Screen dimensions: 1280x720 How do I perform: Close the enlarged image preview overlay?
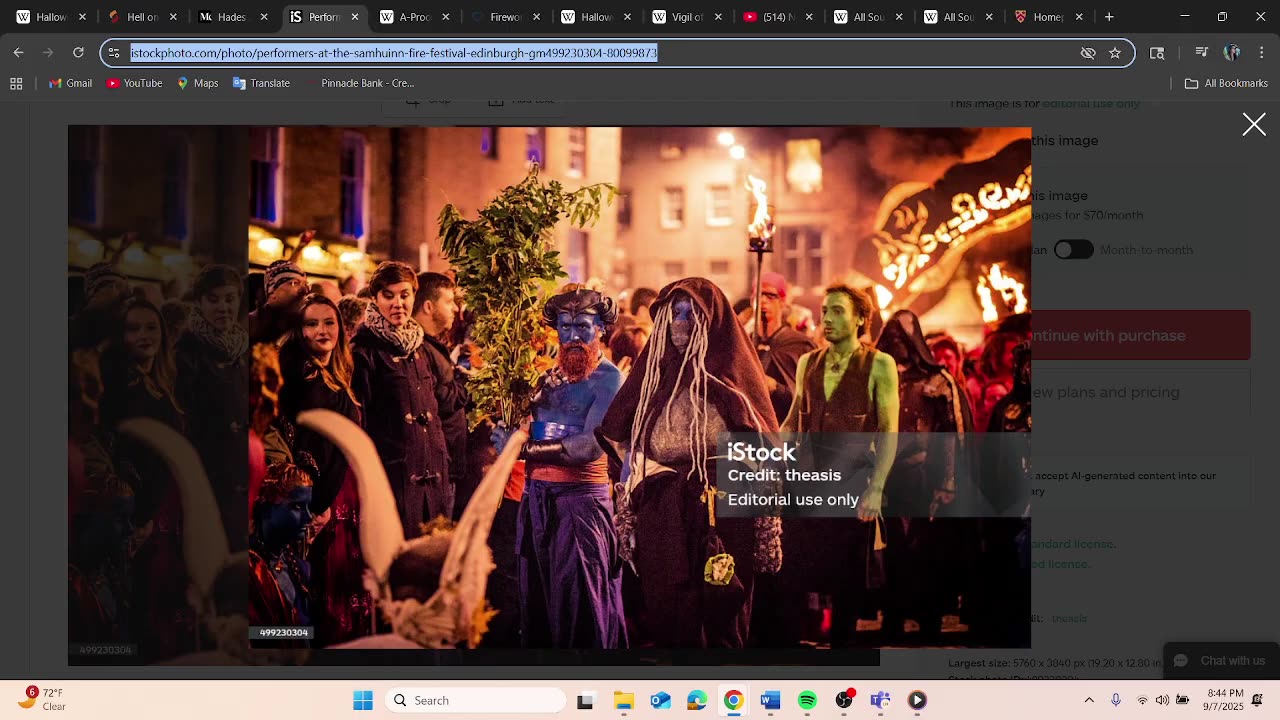coord(1254,124)
